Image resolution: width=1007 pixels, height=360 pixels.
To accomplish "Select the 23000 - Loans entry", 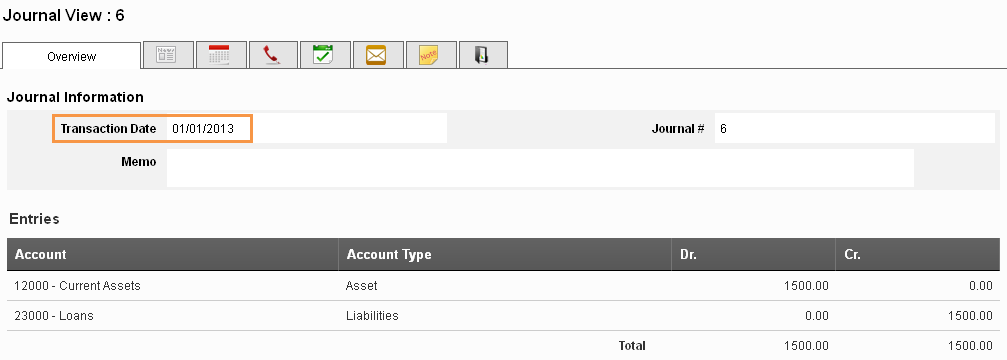I will tap(504, 316).
